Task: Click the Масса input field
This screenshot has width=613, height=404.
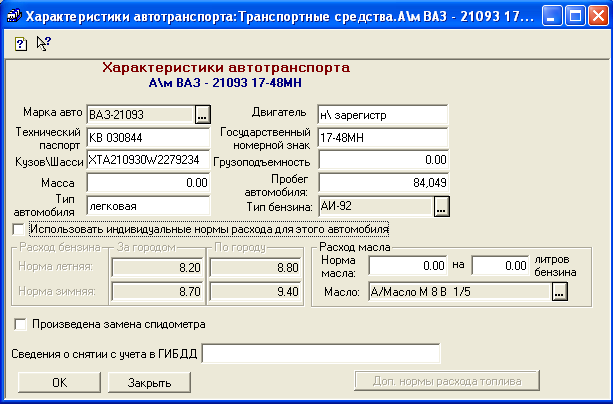Action: point(148,183)
